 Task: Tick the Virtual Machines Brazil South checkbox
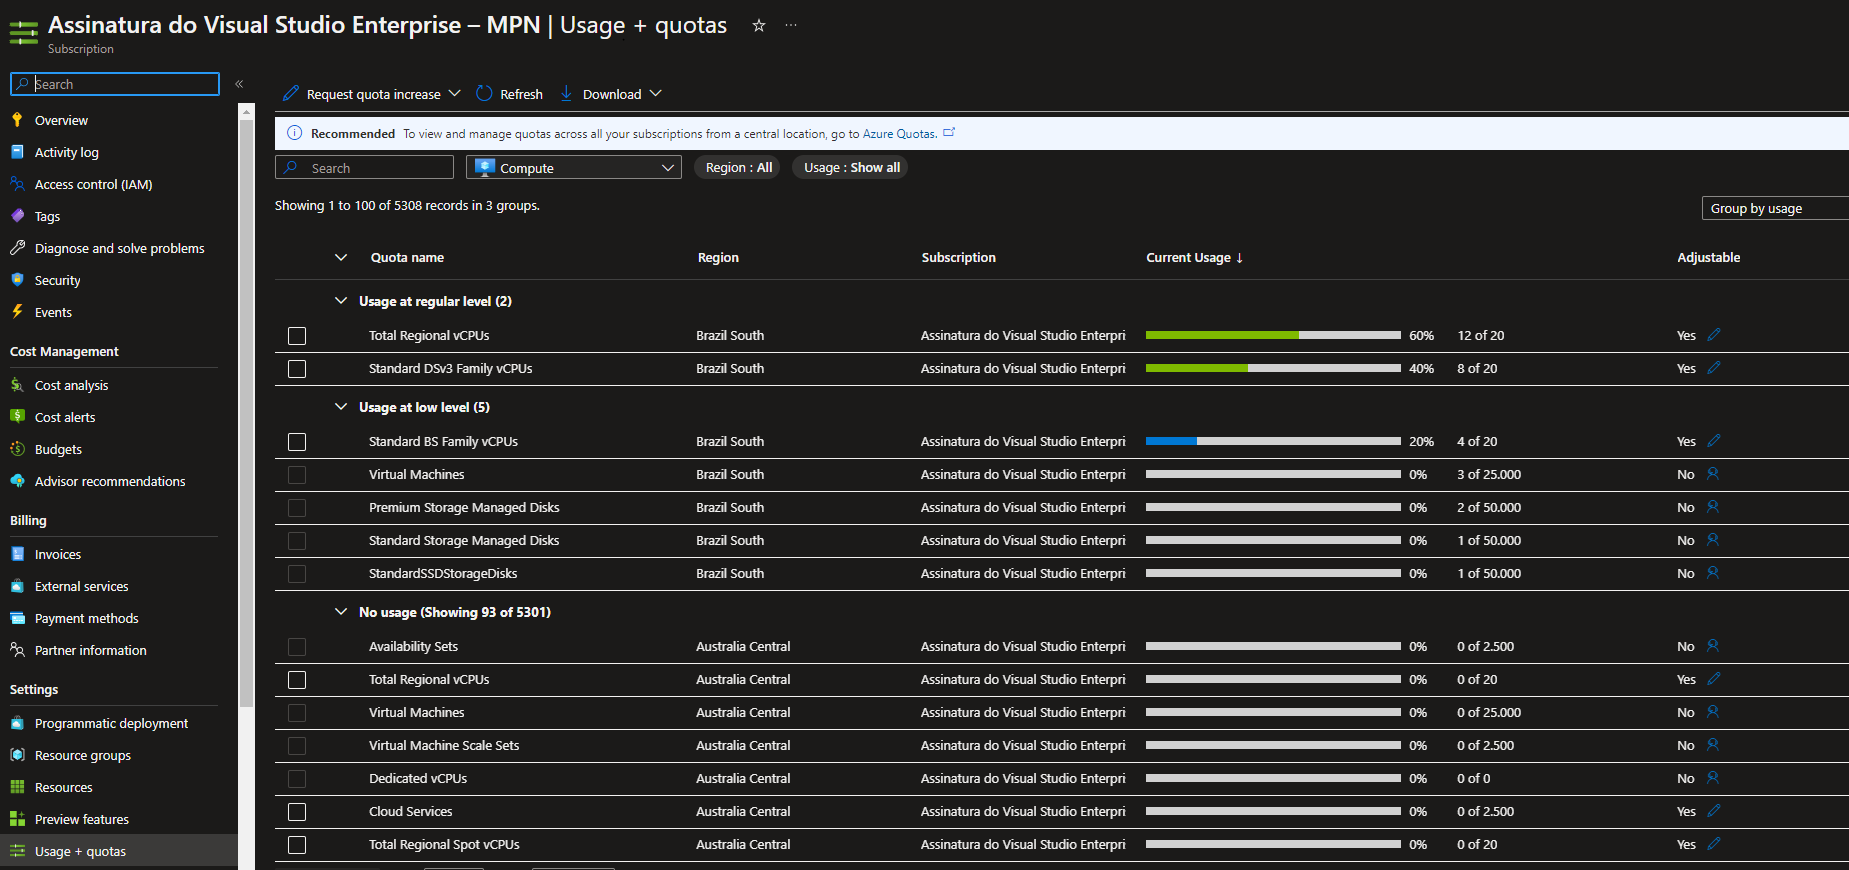pos(297,475)
